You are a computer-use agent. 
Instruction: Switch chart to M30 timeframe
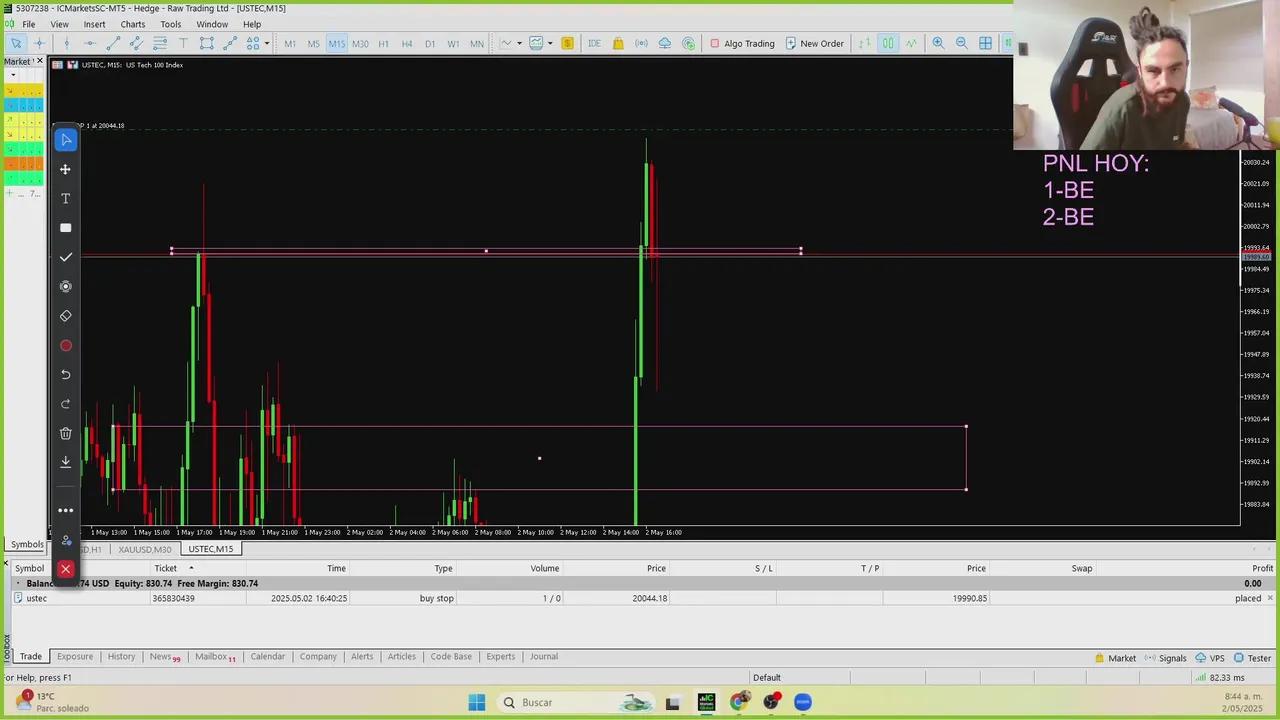click(360, 43)
